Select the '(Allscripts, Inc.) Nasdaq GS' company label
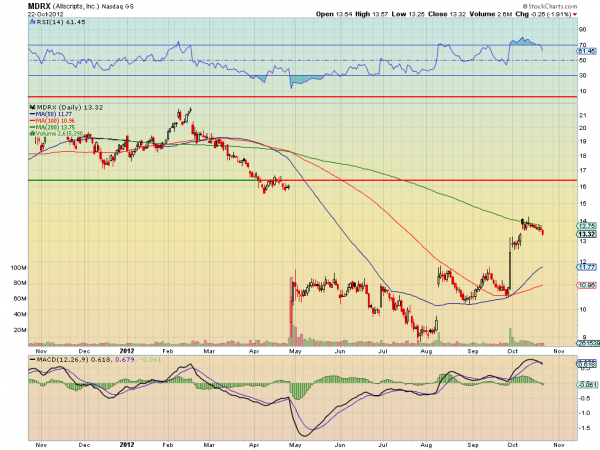 tap(93, 7)
